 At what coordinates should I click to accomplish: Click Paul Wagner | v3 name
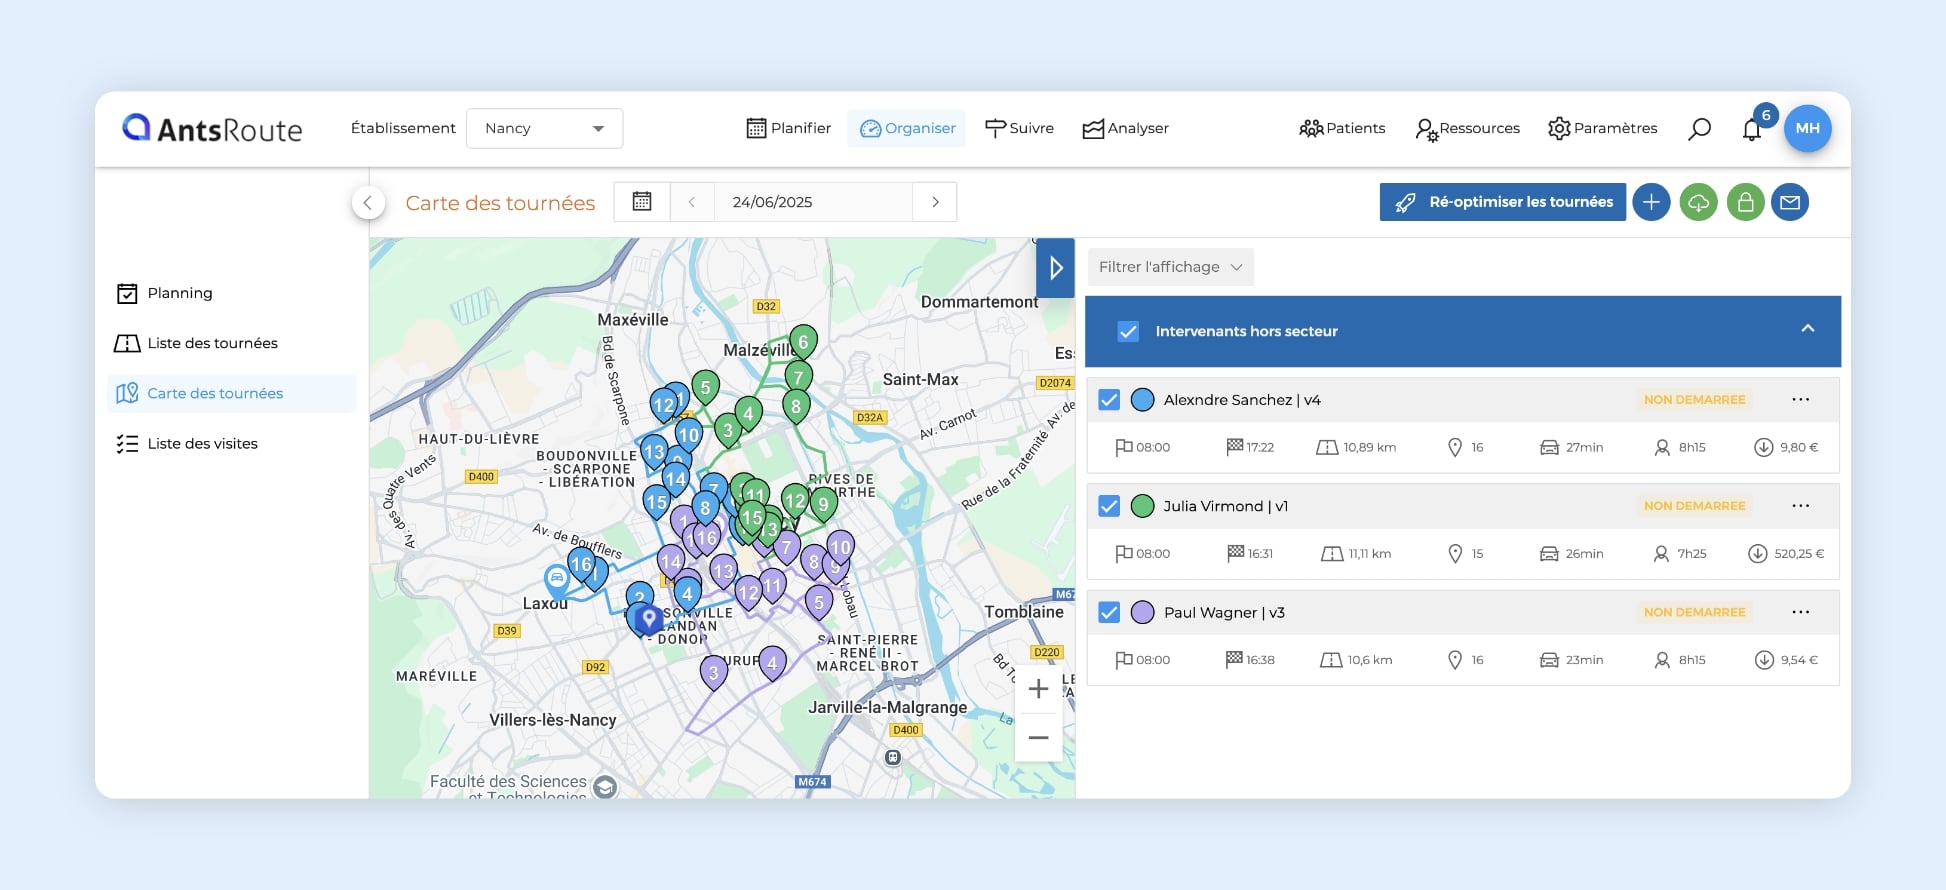pyautogui.click(x=1224, y=612)
